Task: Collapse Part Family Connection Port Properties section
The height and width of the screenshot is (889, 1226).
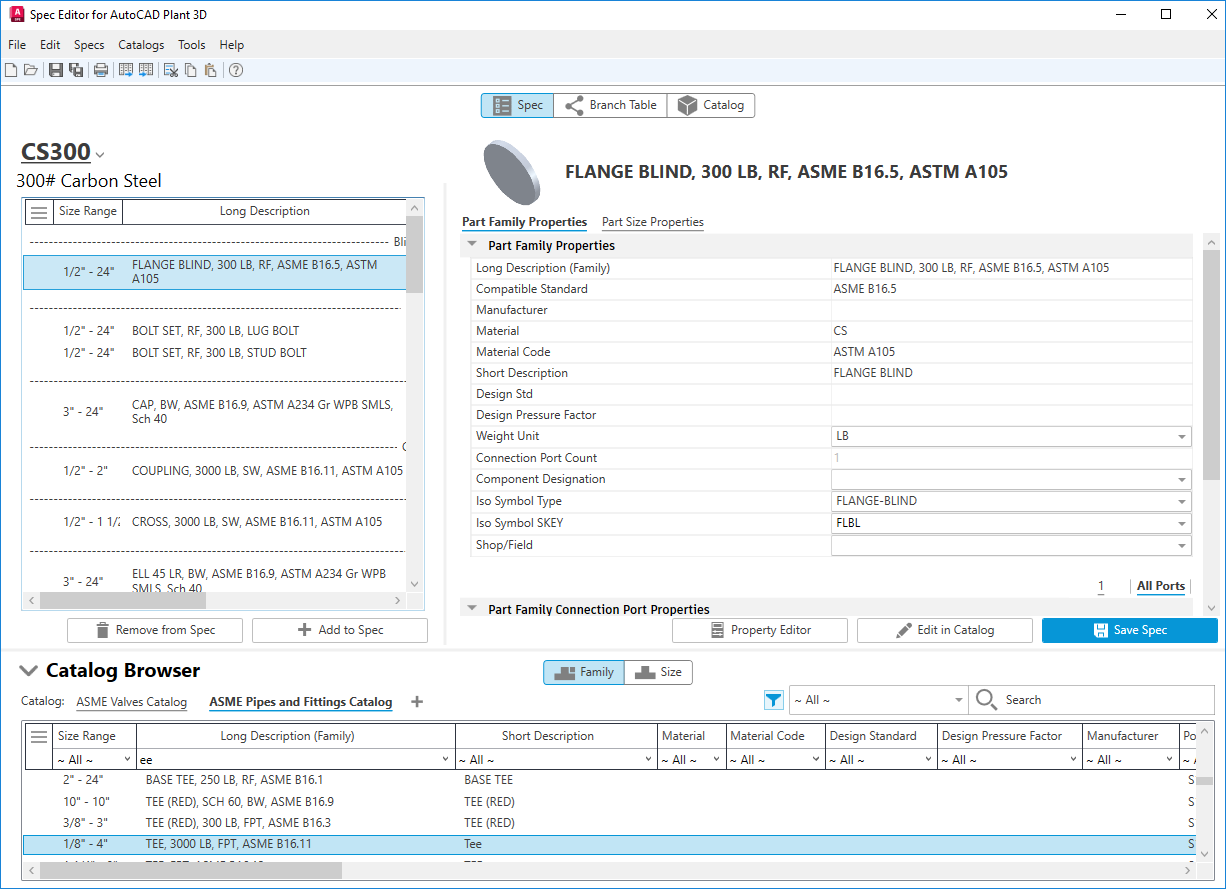Action: 472,609
